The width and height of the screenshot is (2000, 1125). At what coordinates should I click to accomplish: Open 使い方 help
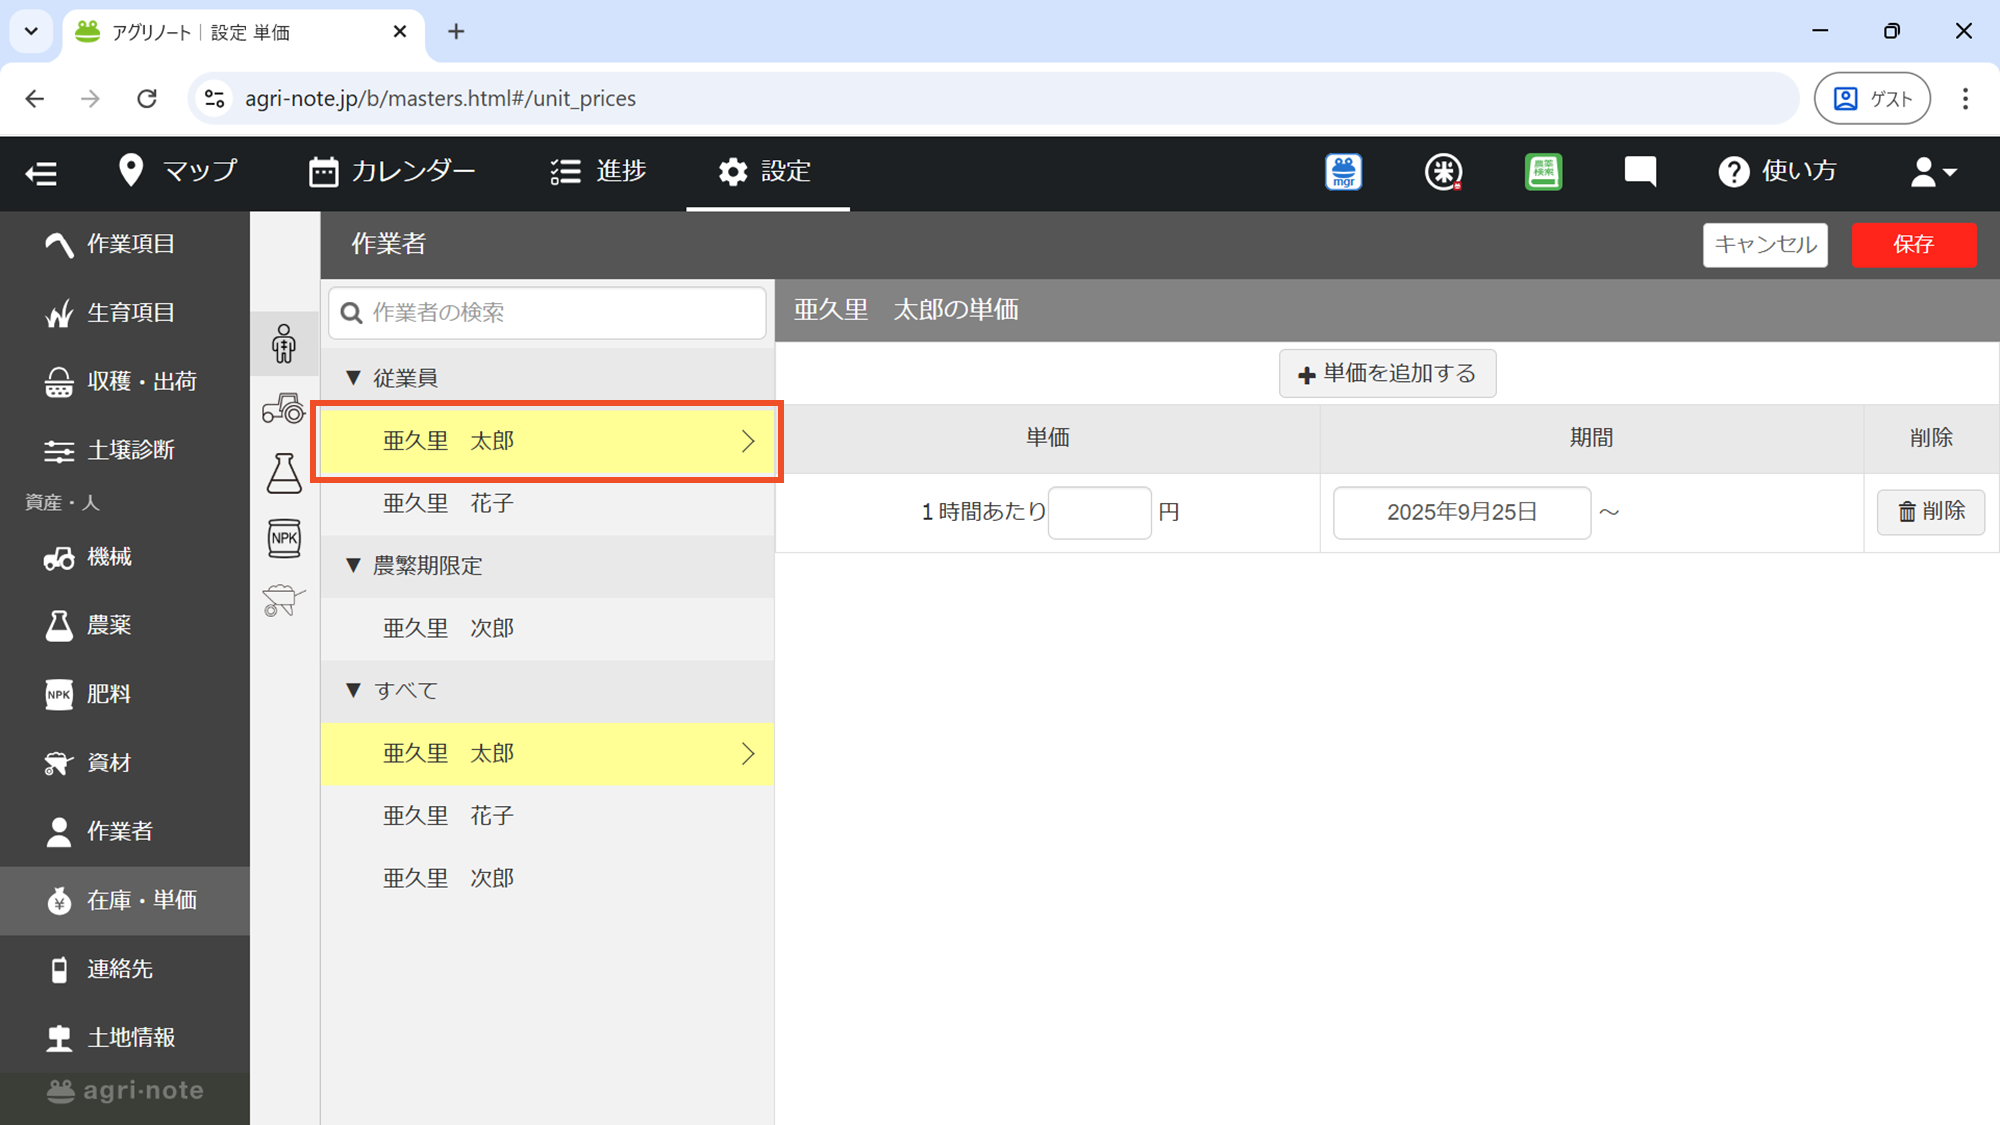point(1778,171)
